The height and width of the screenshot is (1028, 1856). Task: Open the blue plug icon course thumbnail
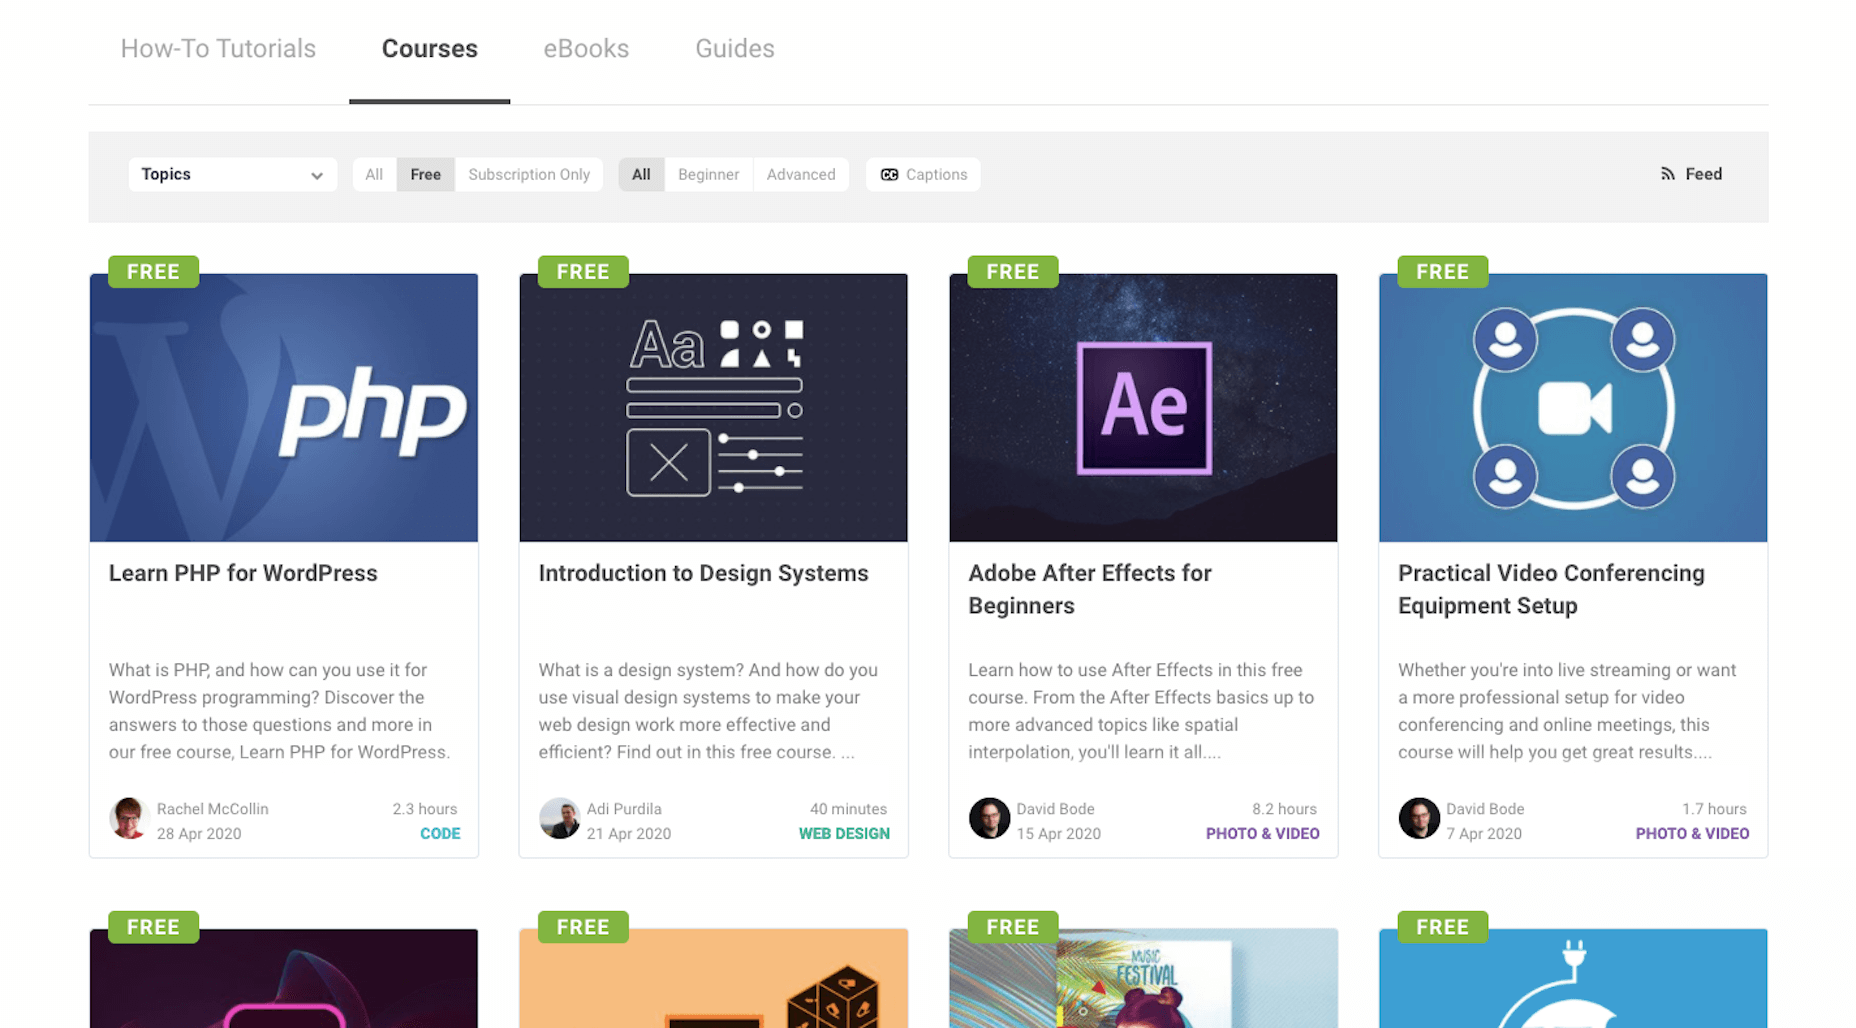1573,978
